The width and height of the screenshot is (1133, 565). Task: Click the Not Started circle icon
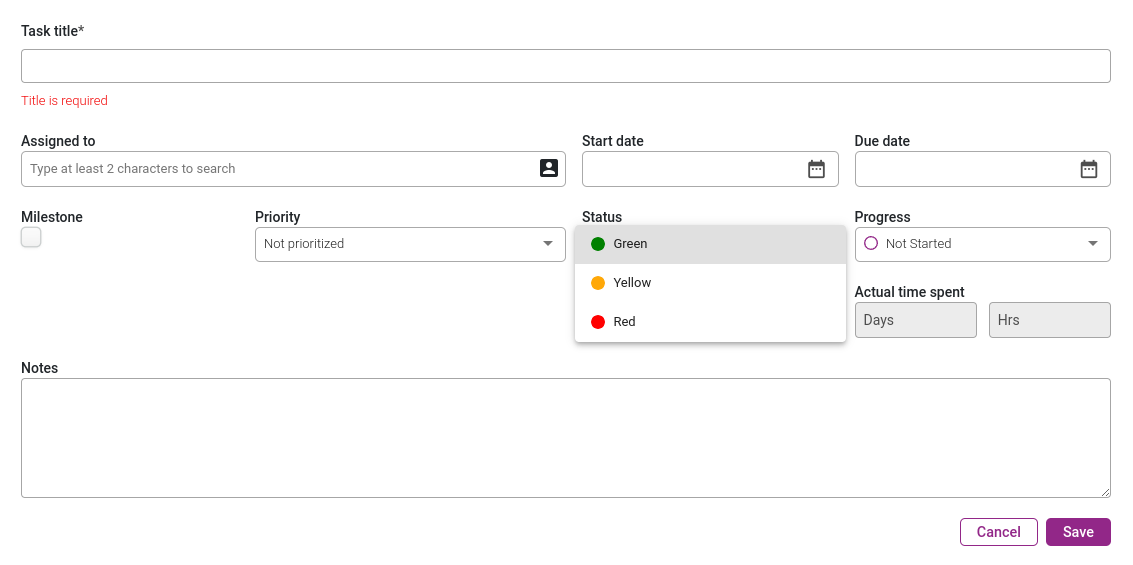871,243
